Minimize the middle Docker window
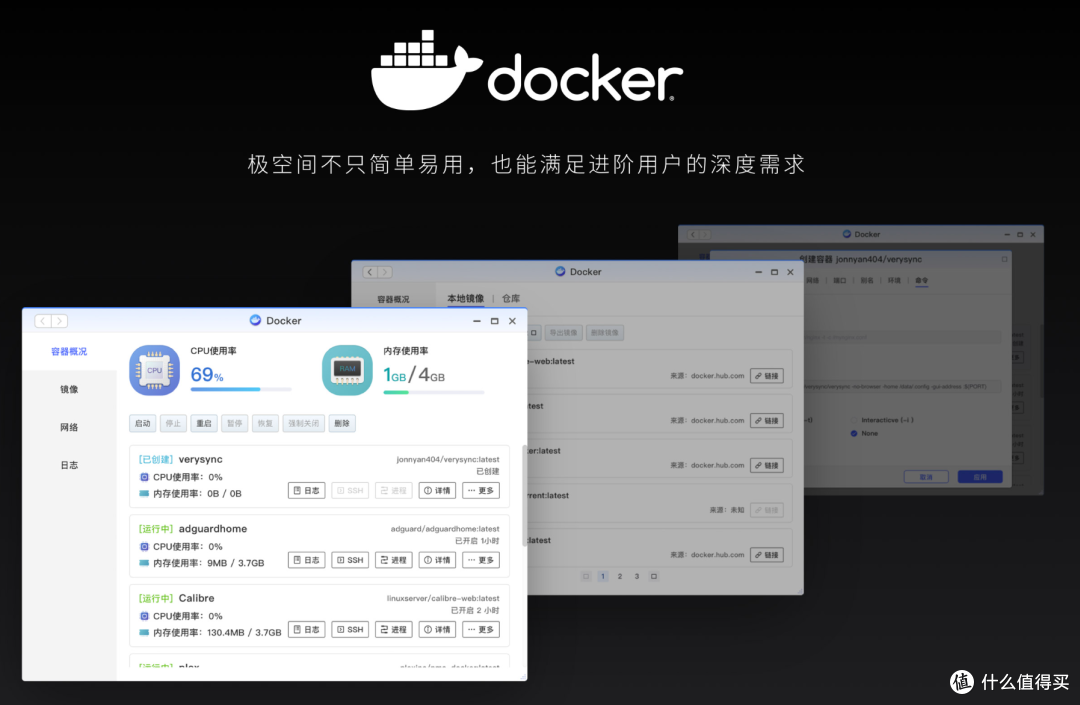Viewport: 1080px width, 705px height. [x=758, y=272]
